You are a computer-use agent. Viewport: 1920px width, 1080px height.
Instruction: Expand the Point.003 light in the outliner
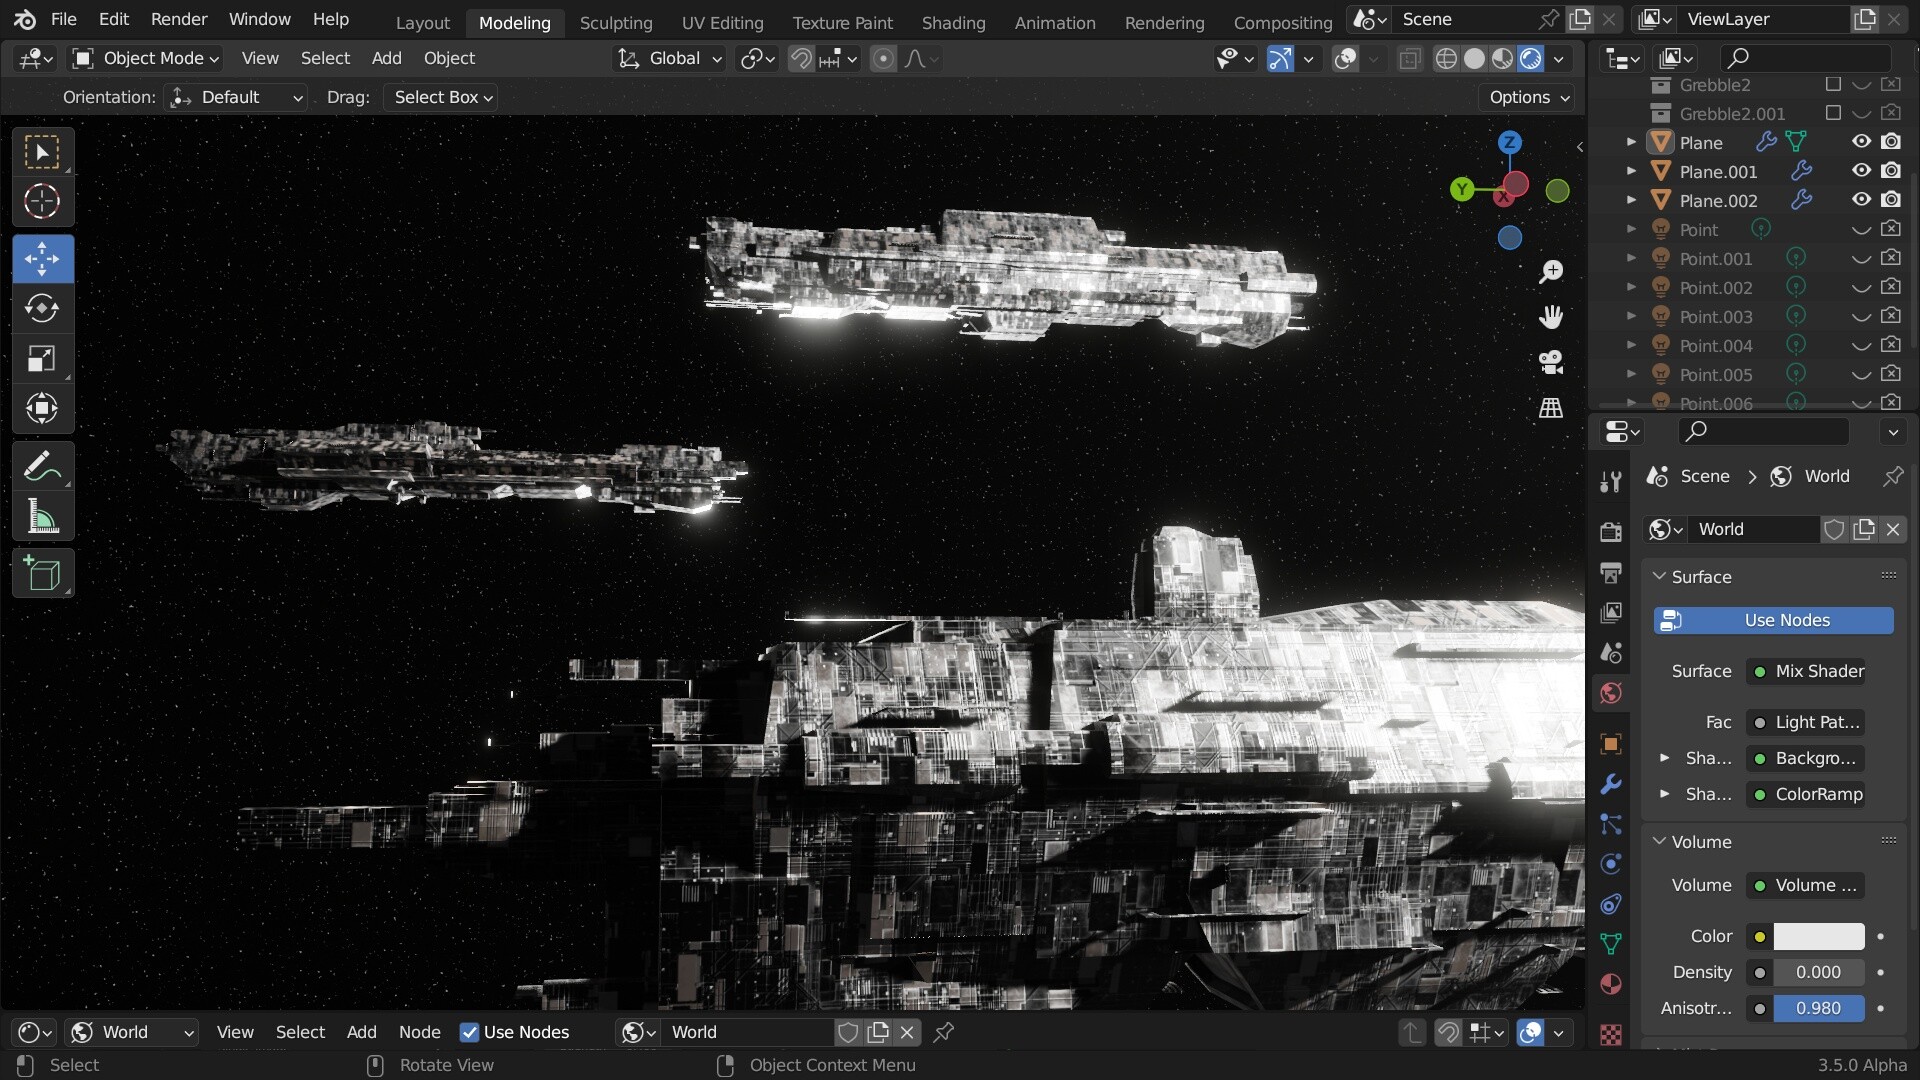1632,315
